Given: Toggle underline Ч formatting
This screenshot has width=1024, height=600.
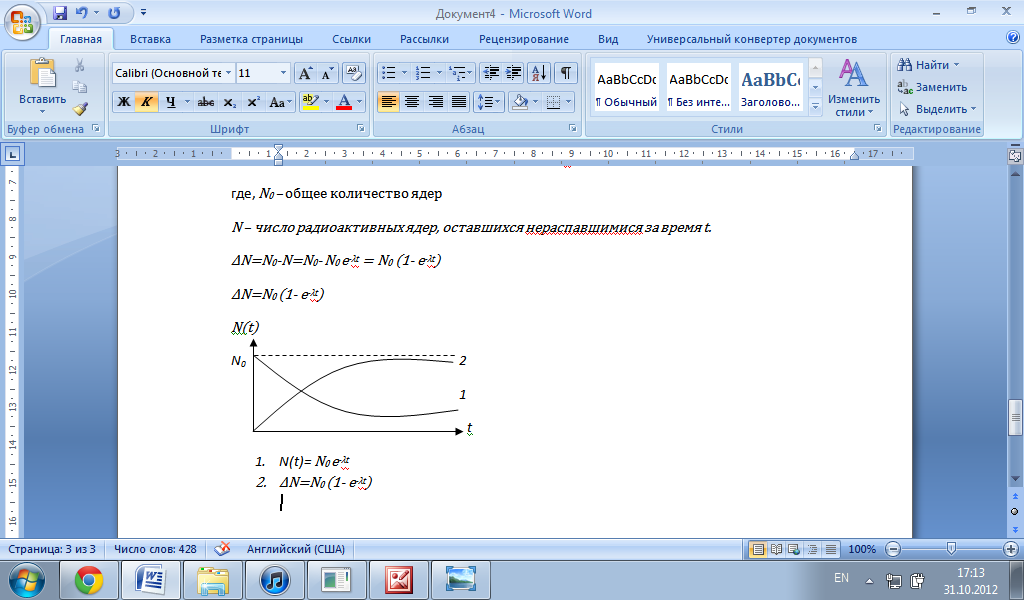Looking at the screenshot, I should point(170,102).
